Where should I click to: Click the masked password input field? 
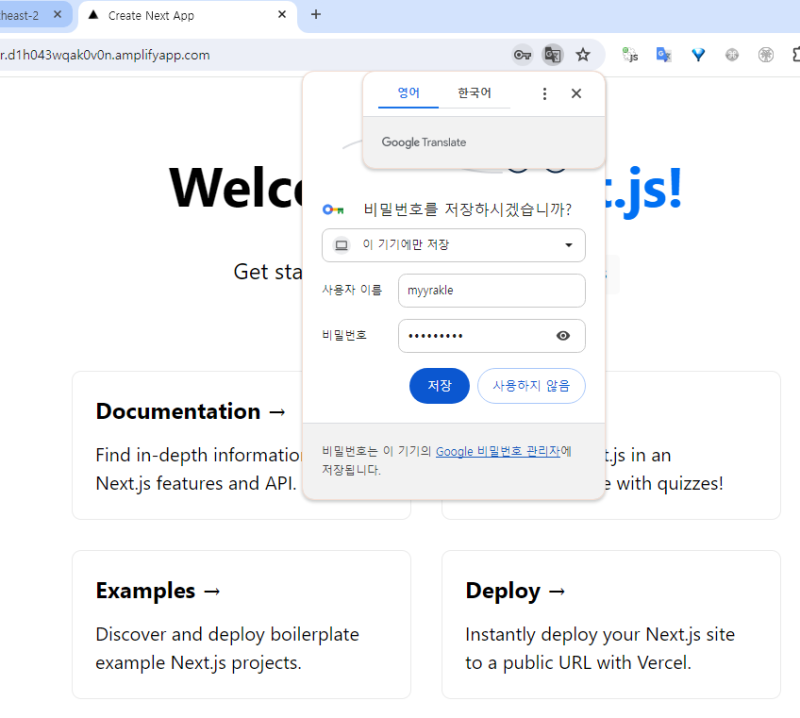(491, 336)
